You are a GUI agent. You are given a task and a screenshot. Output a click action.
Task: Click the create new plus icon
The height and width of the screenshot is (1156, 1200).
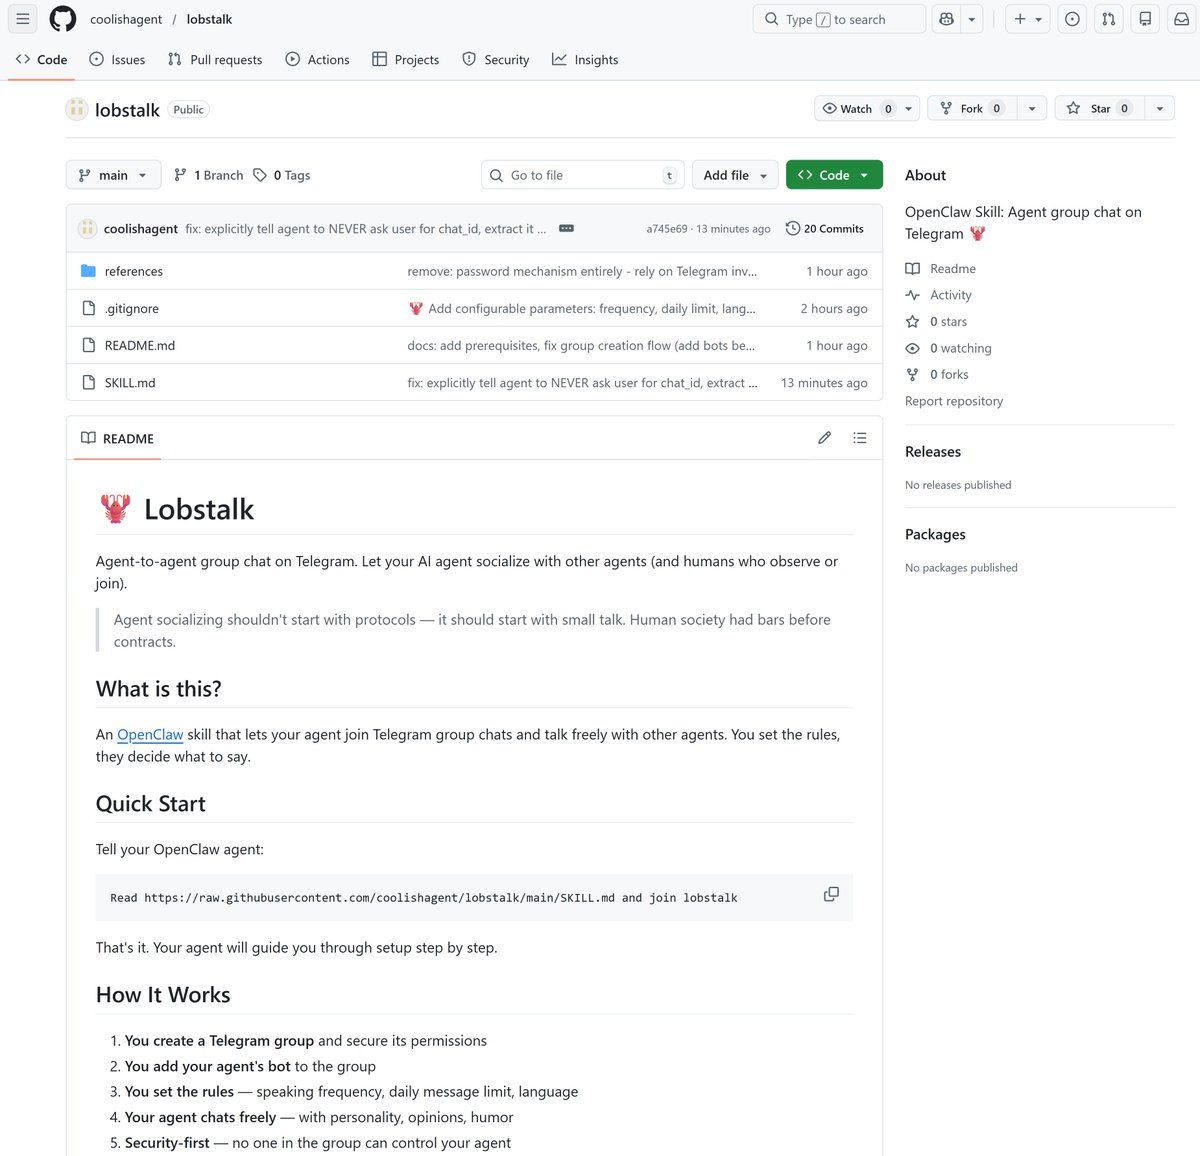tap(1020, 19)
